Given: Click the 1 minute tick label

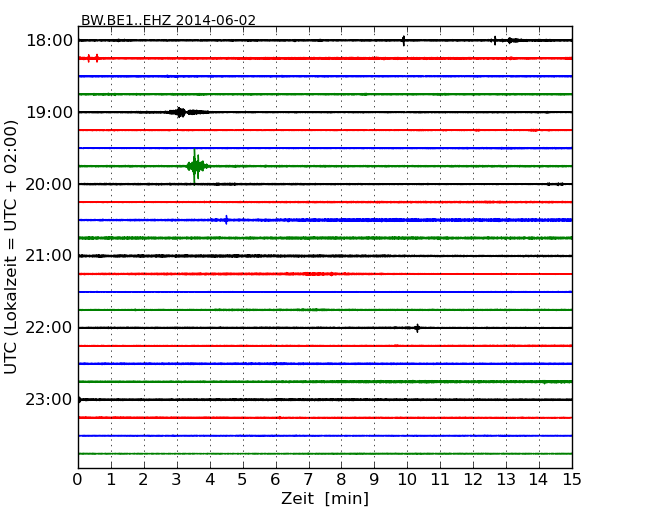Looking at the screenshot, I should point(111,479).
